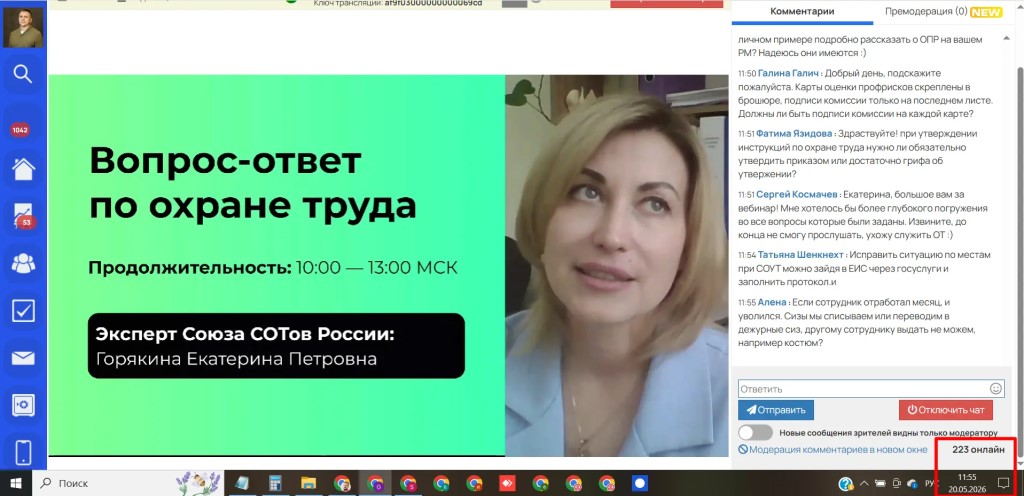Open the OneDrive cloud tray icon
The width and height of the screenshot is (1024, 496).
pyautogui.click(x=912, y=484)
